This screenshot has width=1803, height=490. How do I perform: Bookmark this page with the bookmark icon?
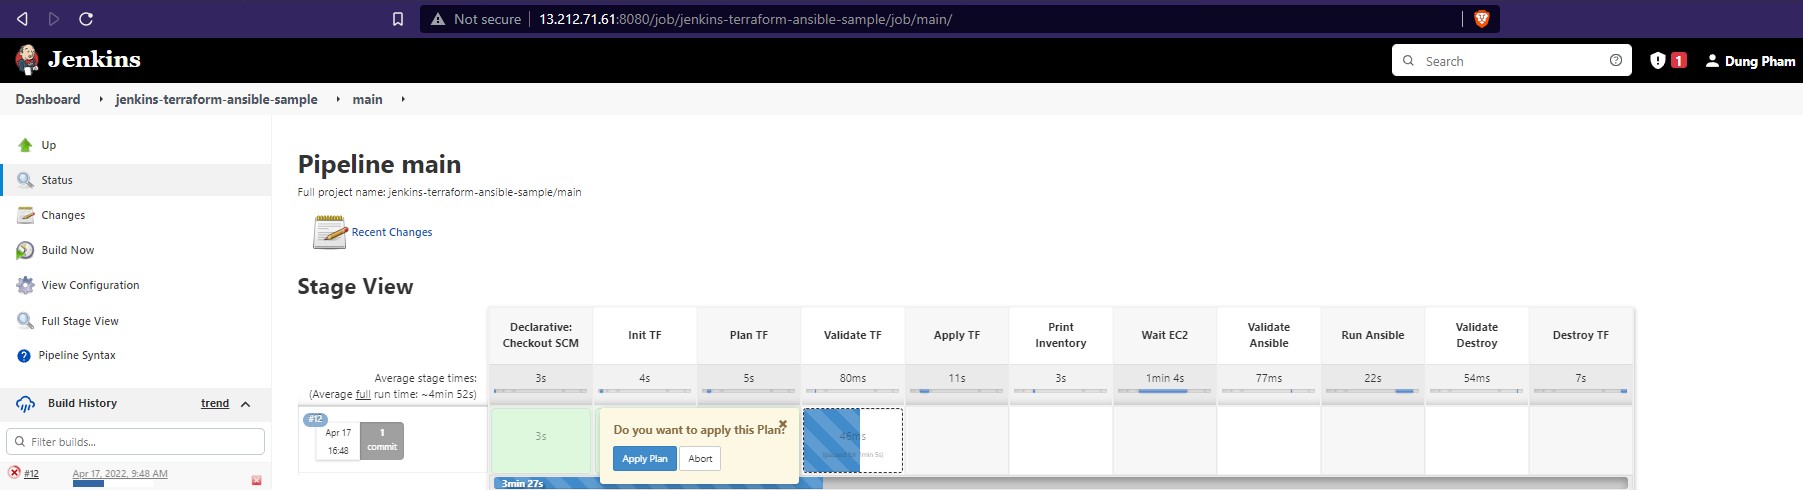(x=398, y=19)
